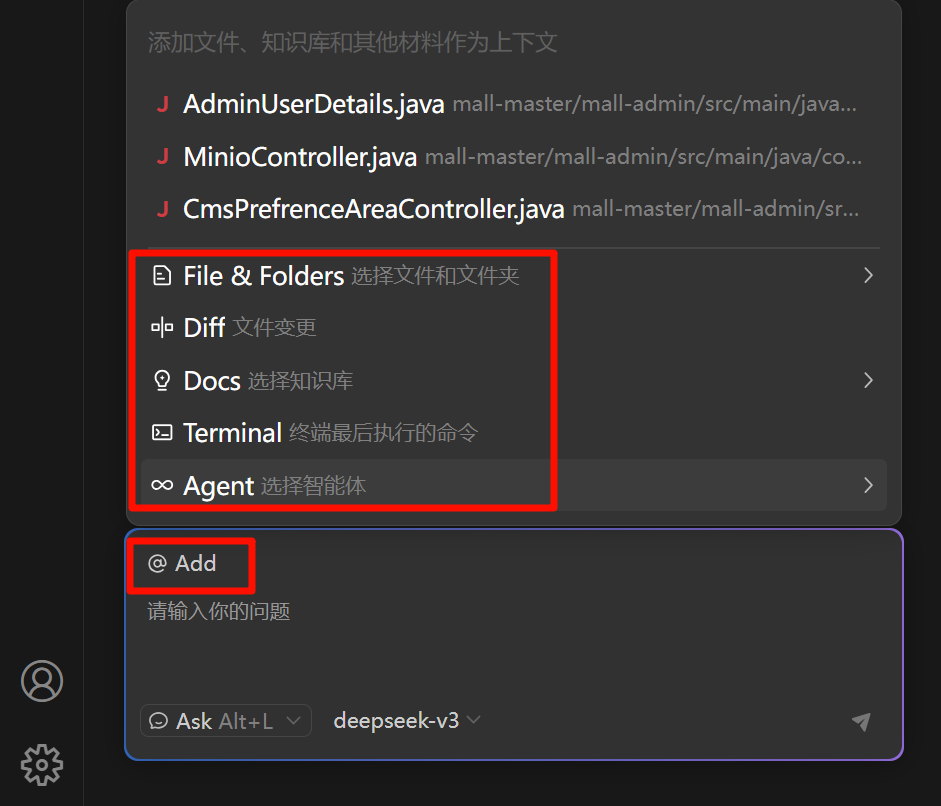
Task: Expand the Agent submenu chevron
Action: coord(868,486)
